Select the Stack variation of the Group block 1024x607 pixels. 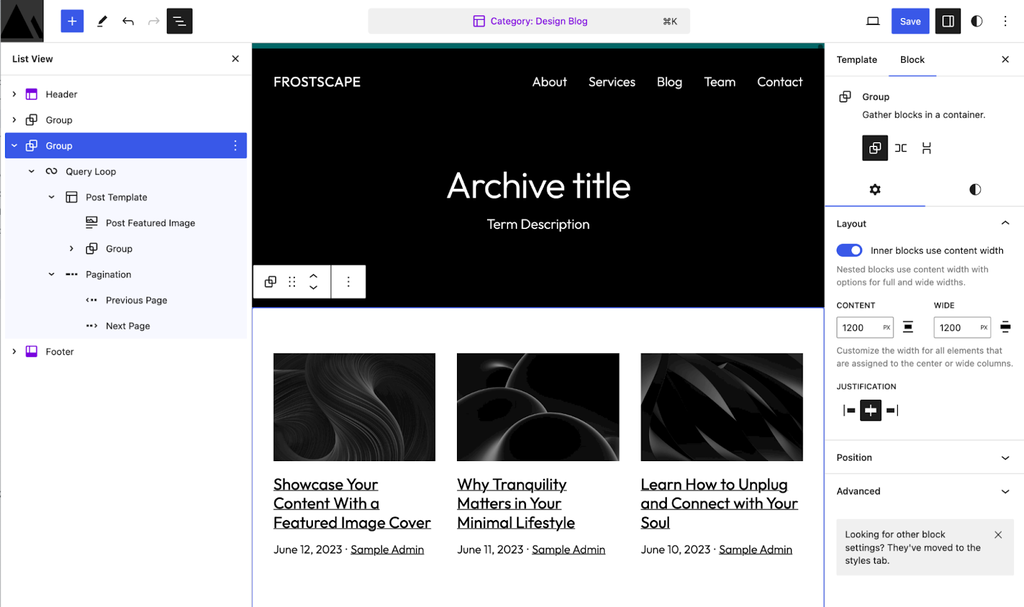[x=926, y=148]
